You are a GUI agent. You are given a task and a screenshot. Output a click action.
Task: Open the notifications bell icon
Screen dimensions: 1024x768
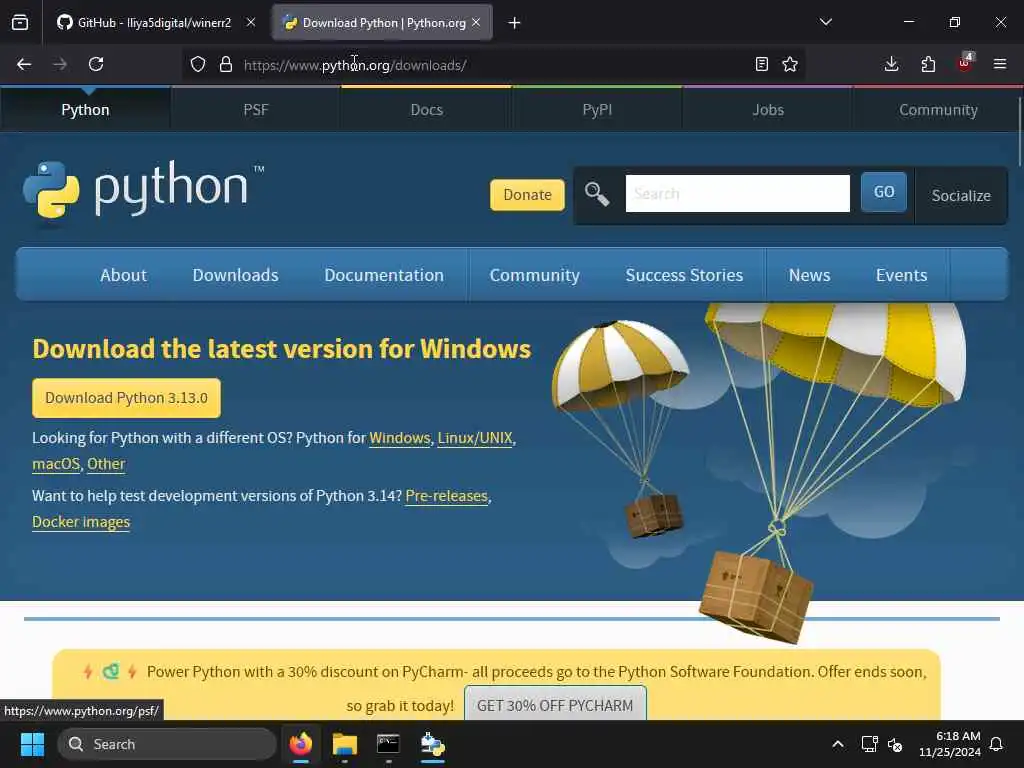997,744
